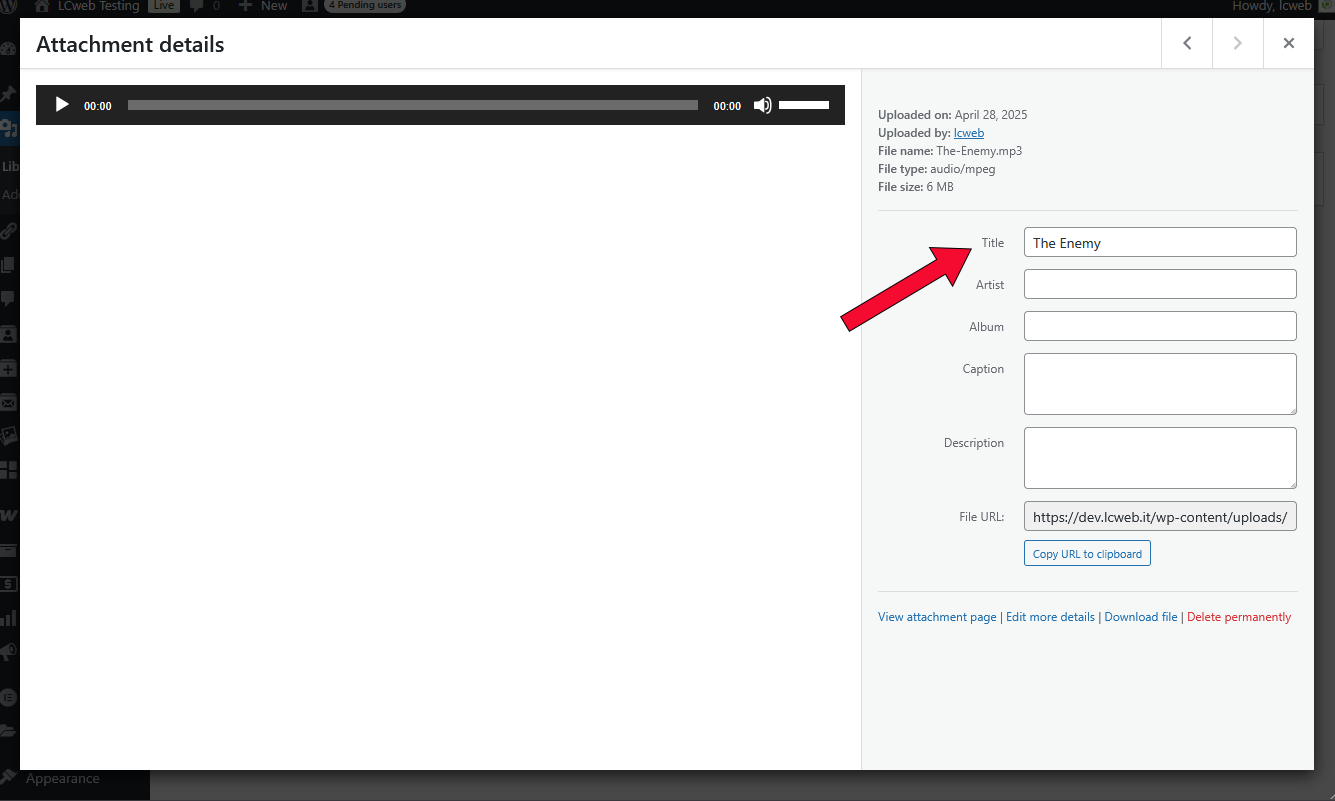Click inside the Caption text area
Image resolution: width=1335 pixels, height=801 pixels.
click(x=1159, y=383)
